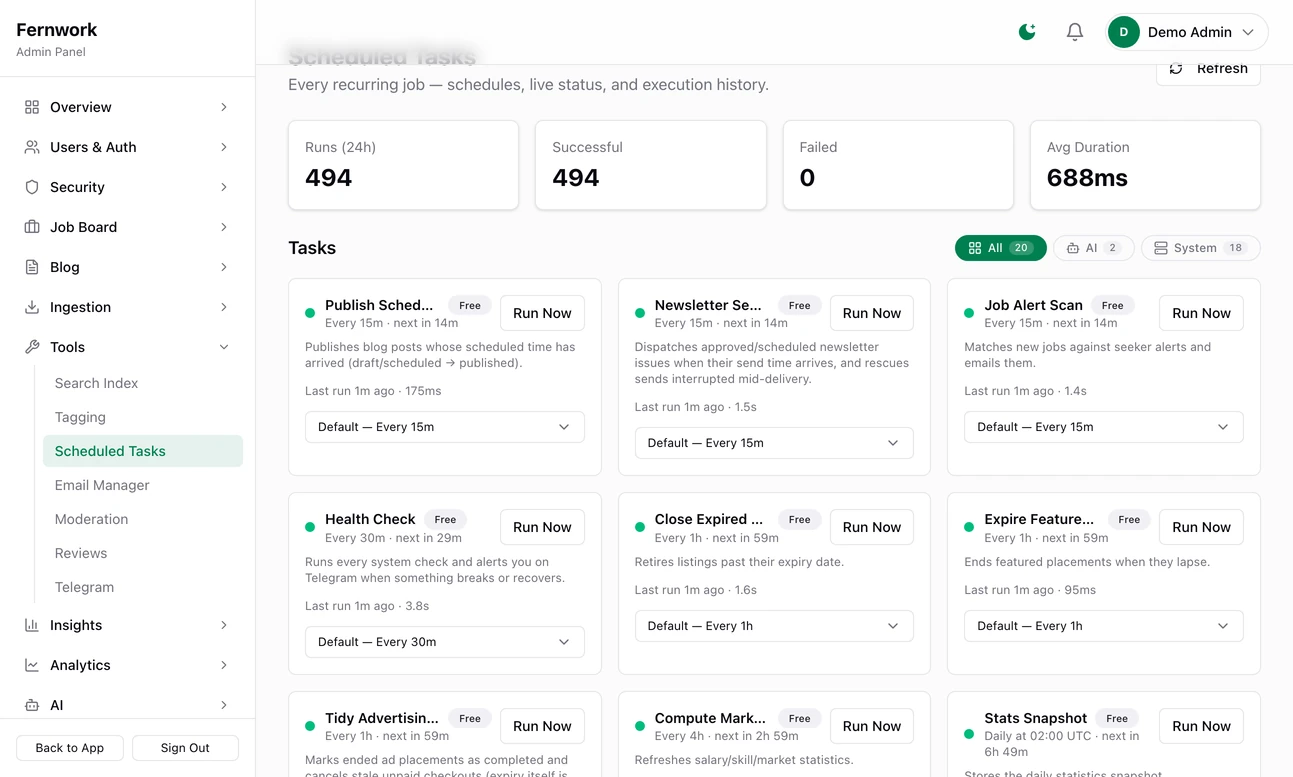Image resolution: width=1293 pixels, height=777 pixels.
Task: Click the Demo Admin avatar circle
Action: 1124,32
